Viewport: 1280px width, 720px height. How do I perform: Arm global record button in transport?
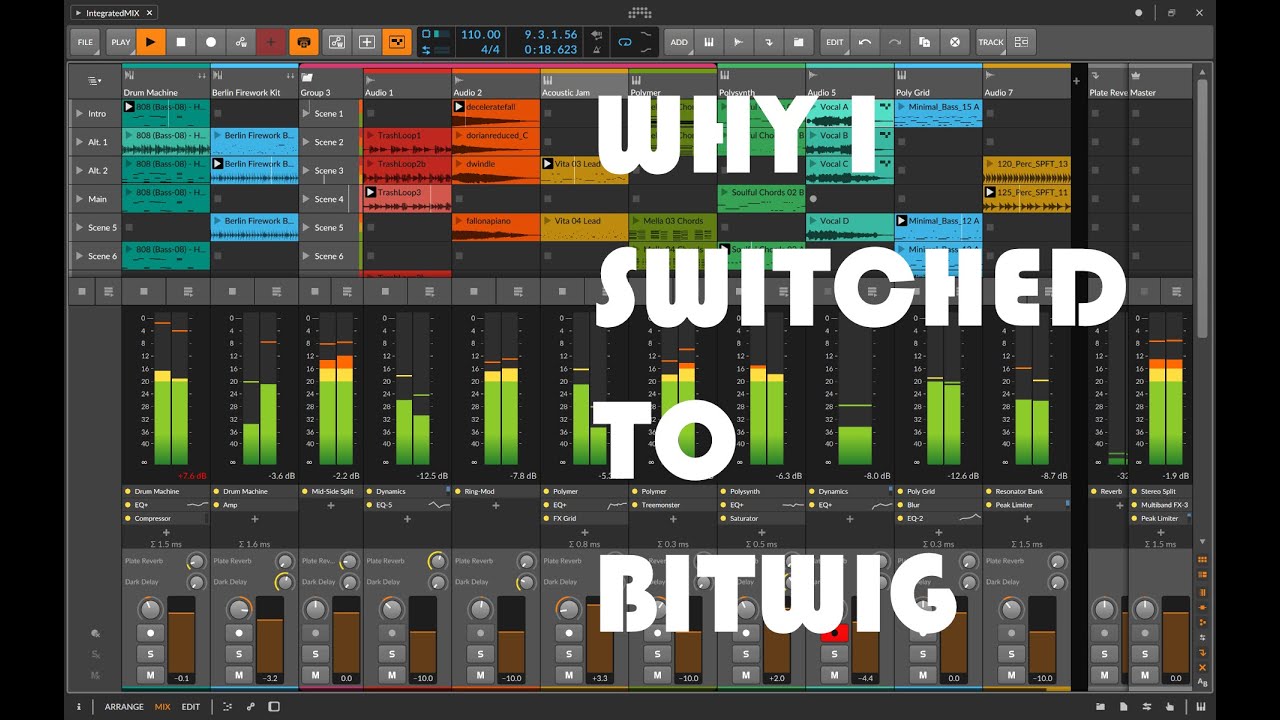211,42
